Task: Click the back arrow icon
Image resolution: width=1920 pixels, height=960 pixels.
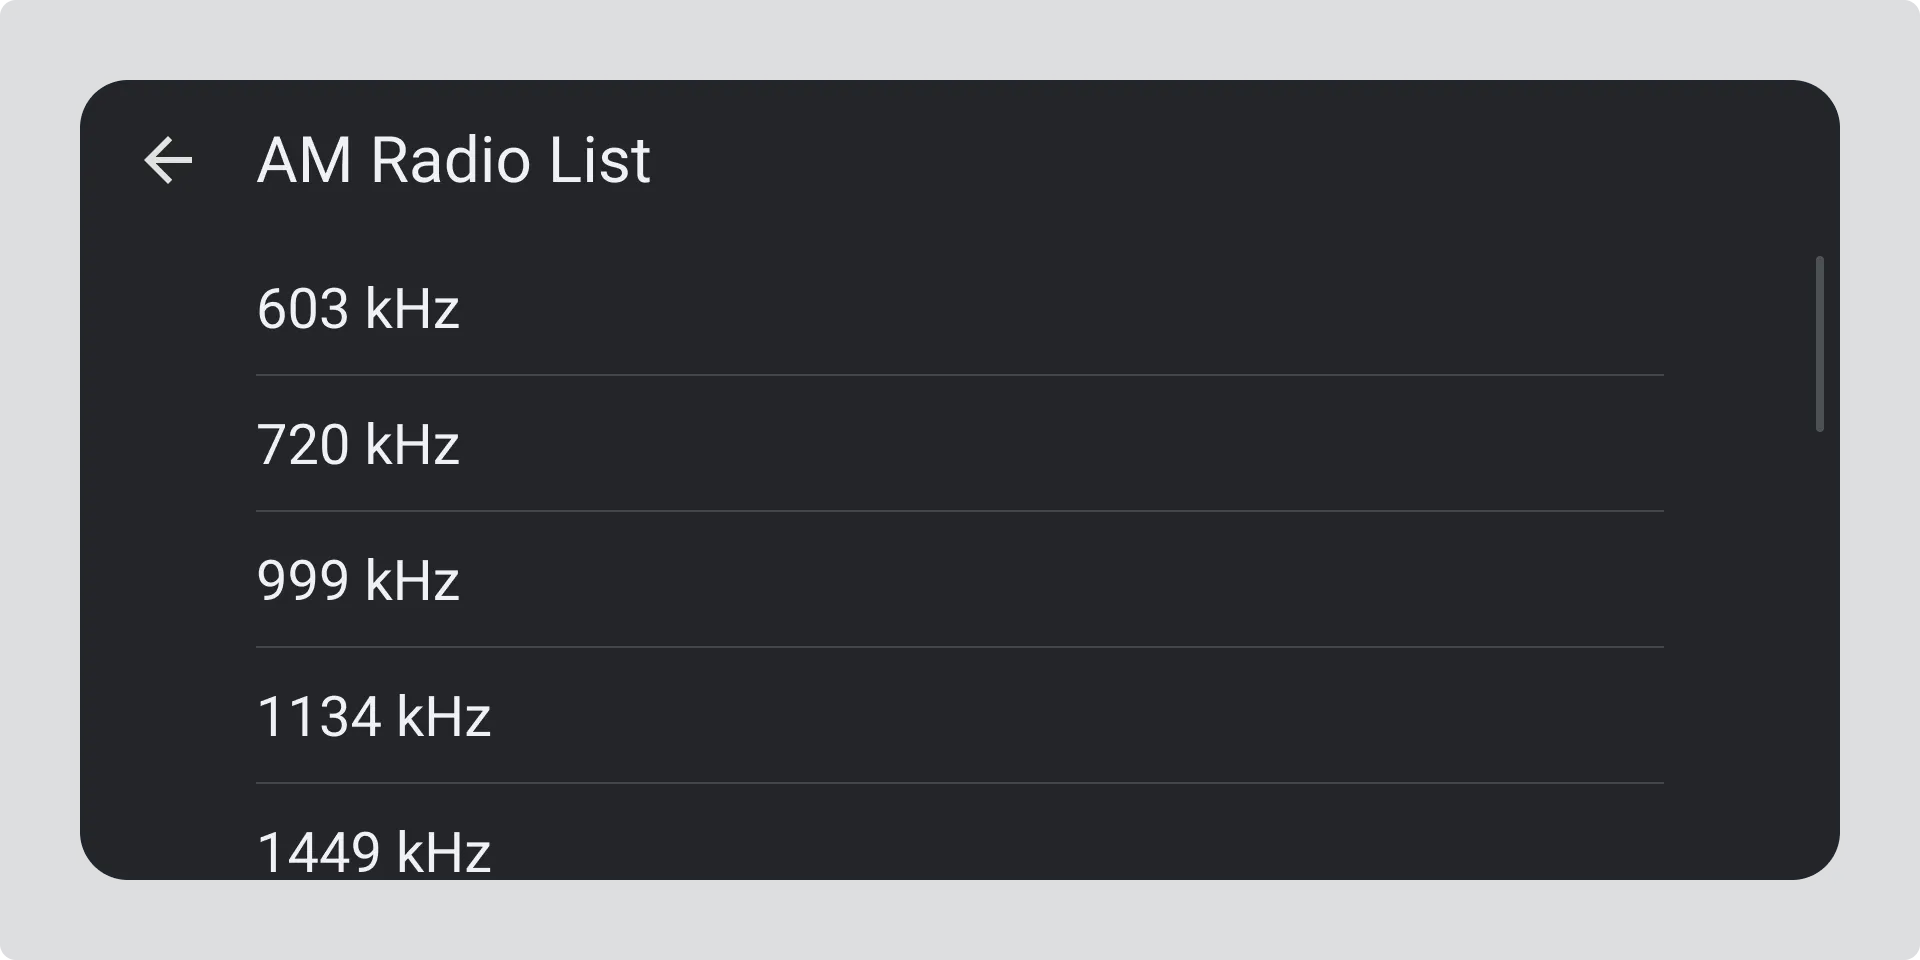Action: [168, 160]
